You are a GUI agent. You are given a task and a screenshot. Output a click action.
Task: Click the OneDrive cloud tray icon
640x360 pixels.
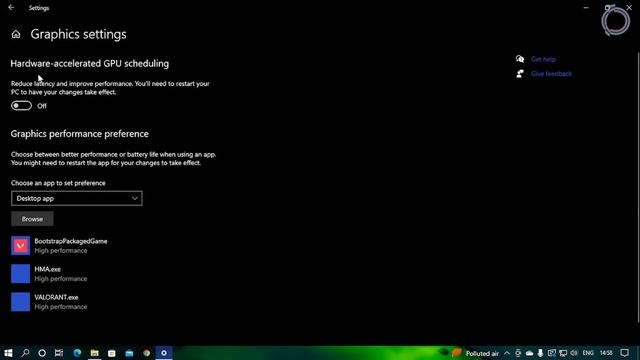point(529,353)
